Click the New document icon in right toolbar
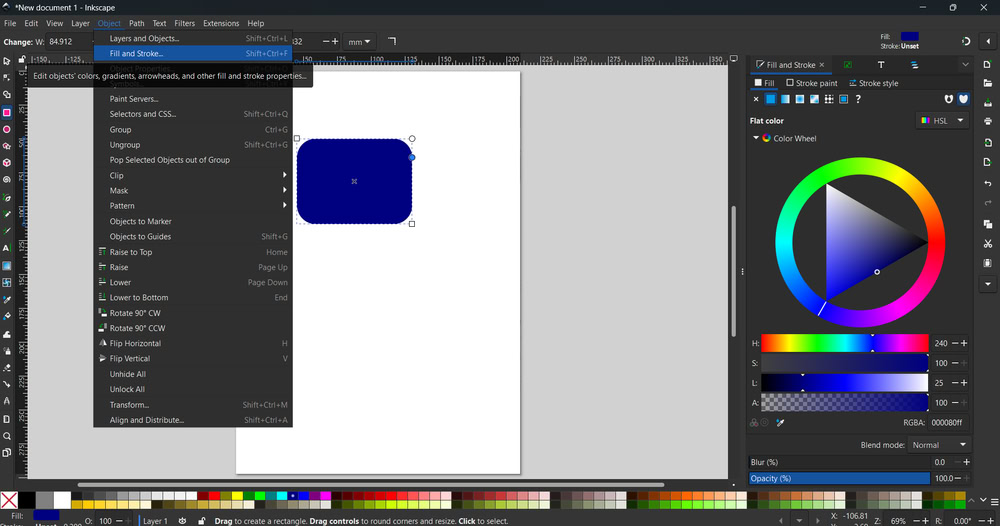The height and width of the screenshot is (526, 1000). tap(987, 64)
